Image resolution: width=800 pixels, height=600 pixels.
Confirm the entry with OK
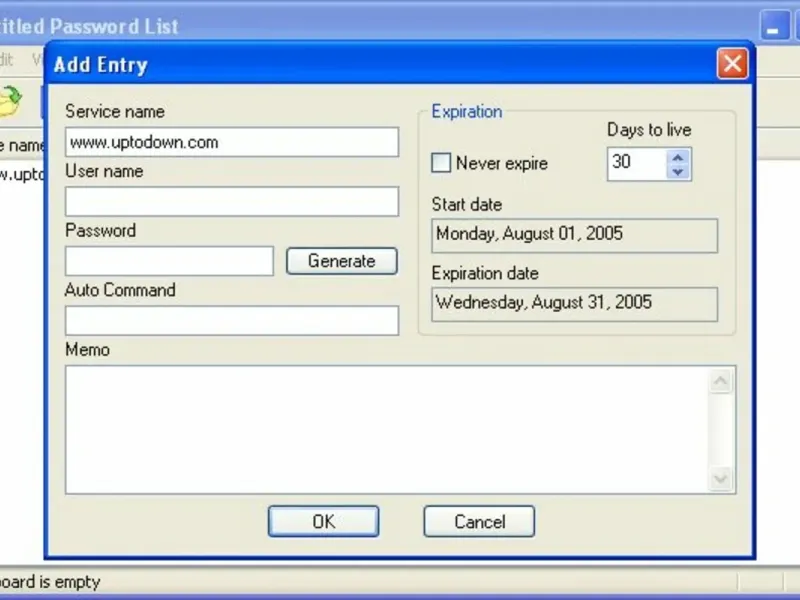(x=323, y=521)
